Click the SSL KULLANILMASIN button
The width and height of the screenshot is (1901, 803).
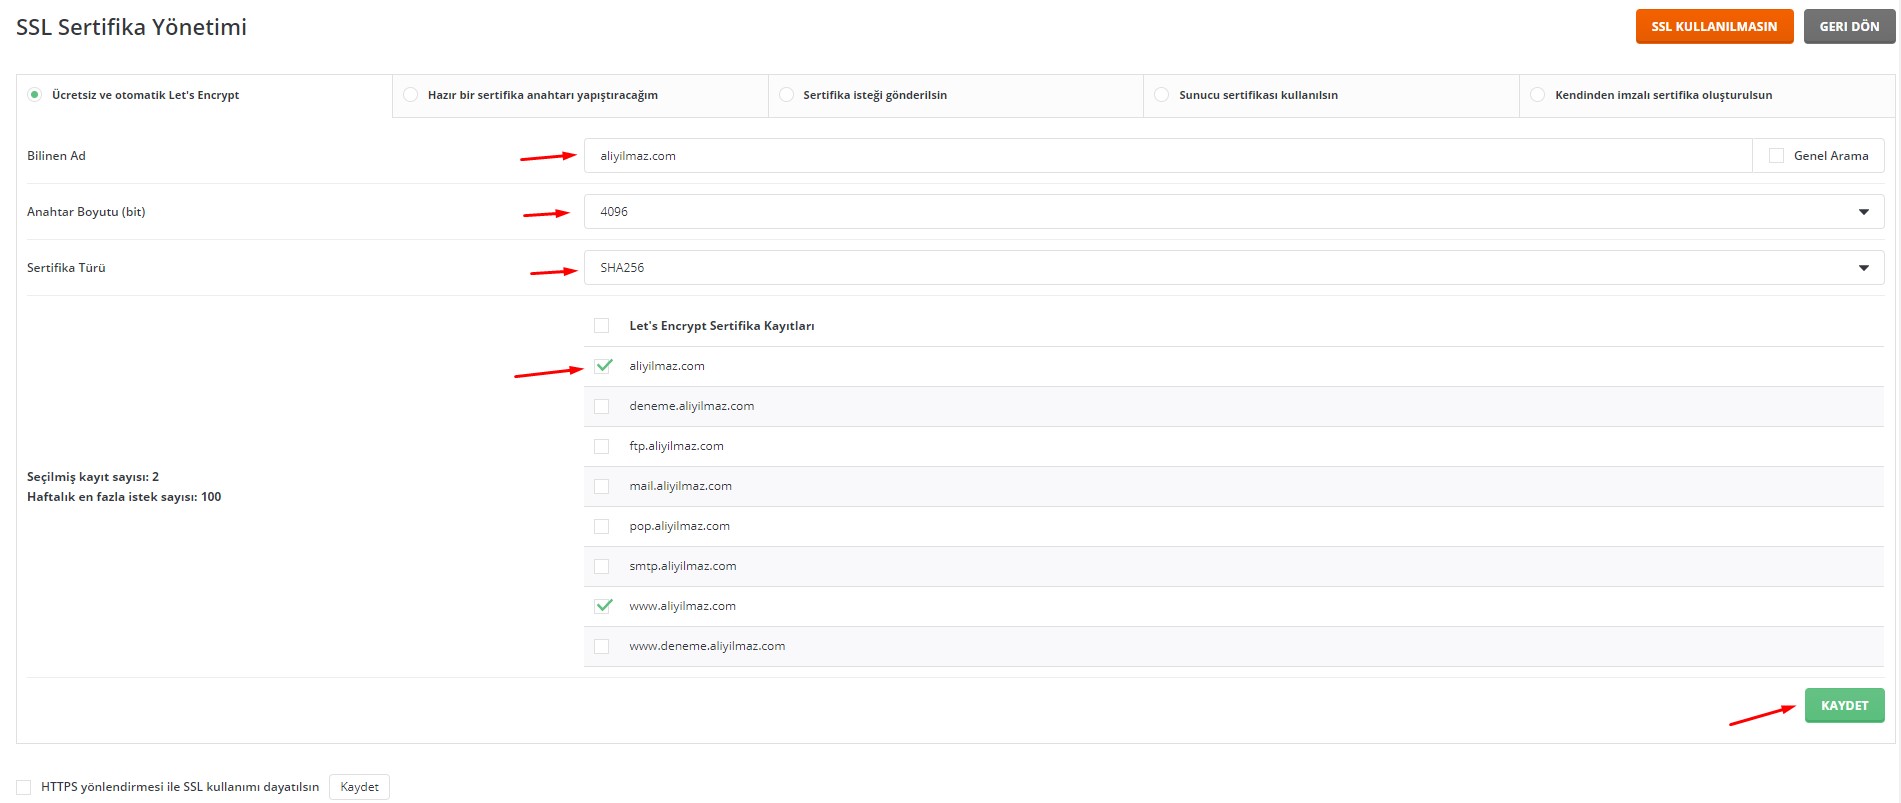click(x=1713, y=27)
